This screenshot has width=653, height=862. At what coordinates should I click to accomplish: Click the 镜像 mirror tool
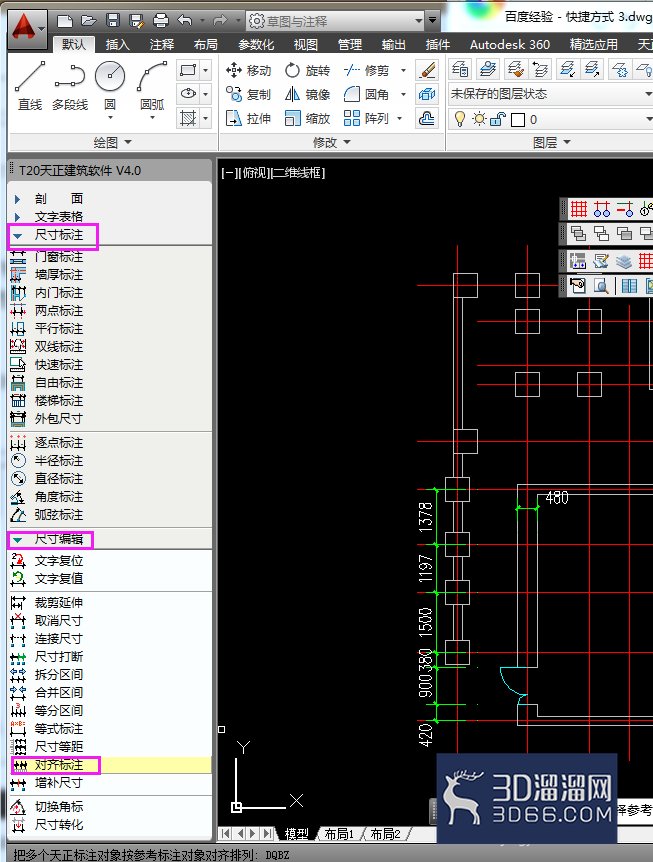(x=308, y=95)
